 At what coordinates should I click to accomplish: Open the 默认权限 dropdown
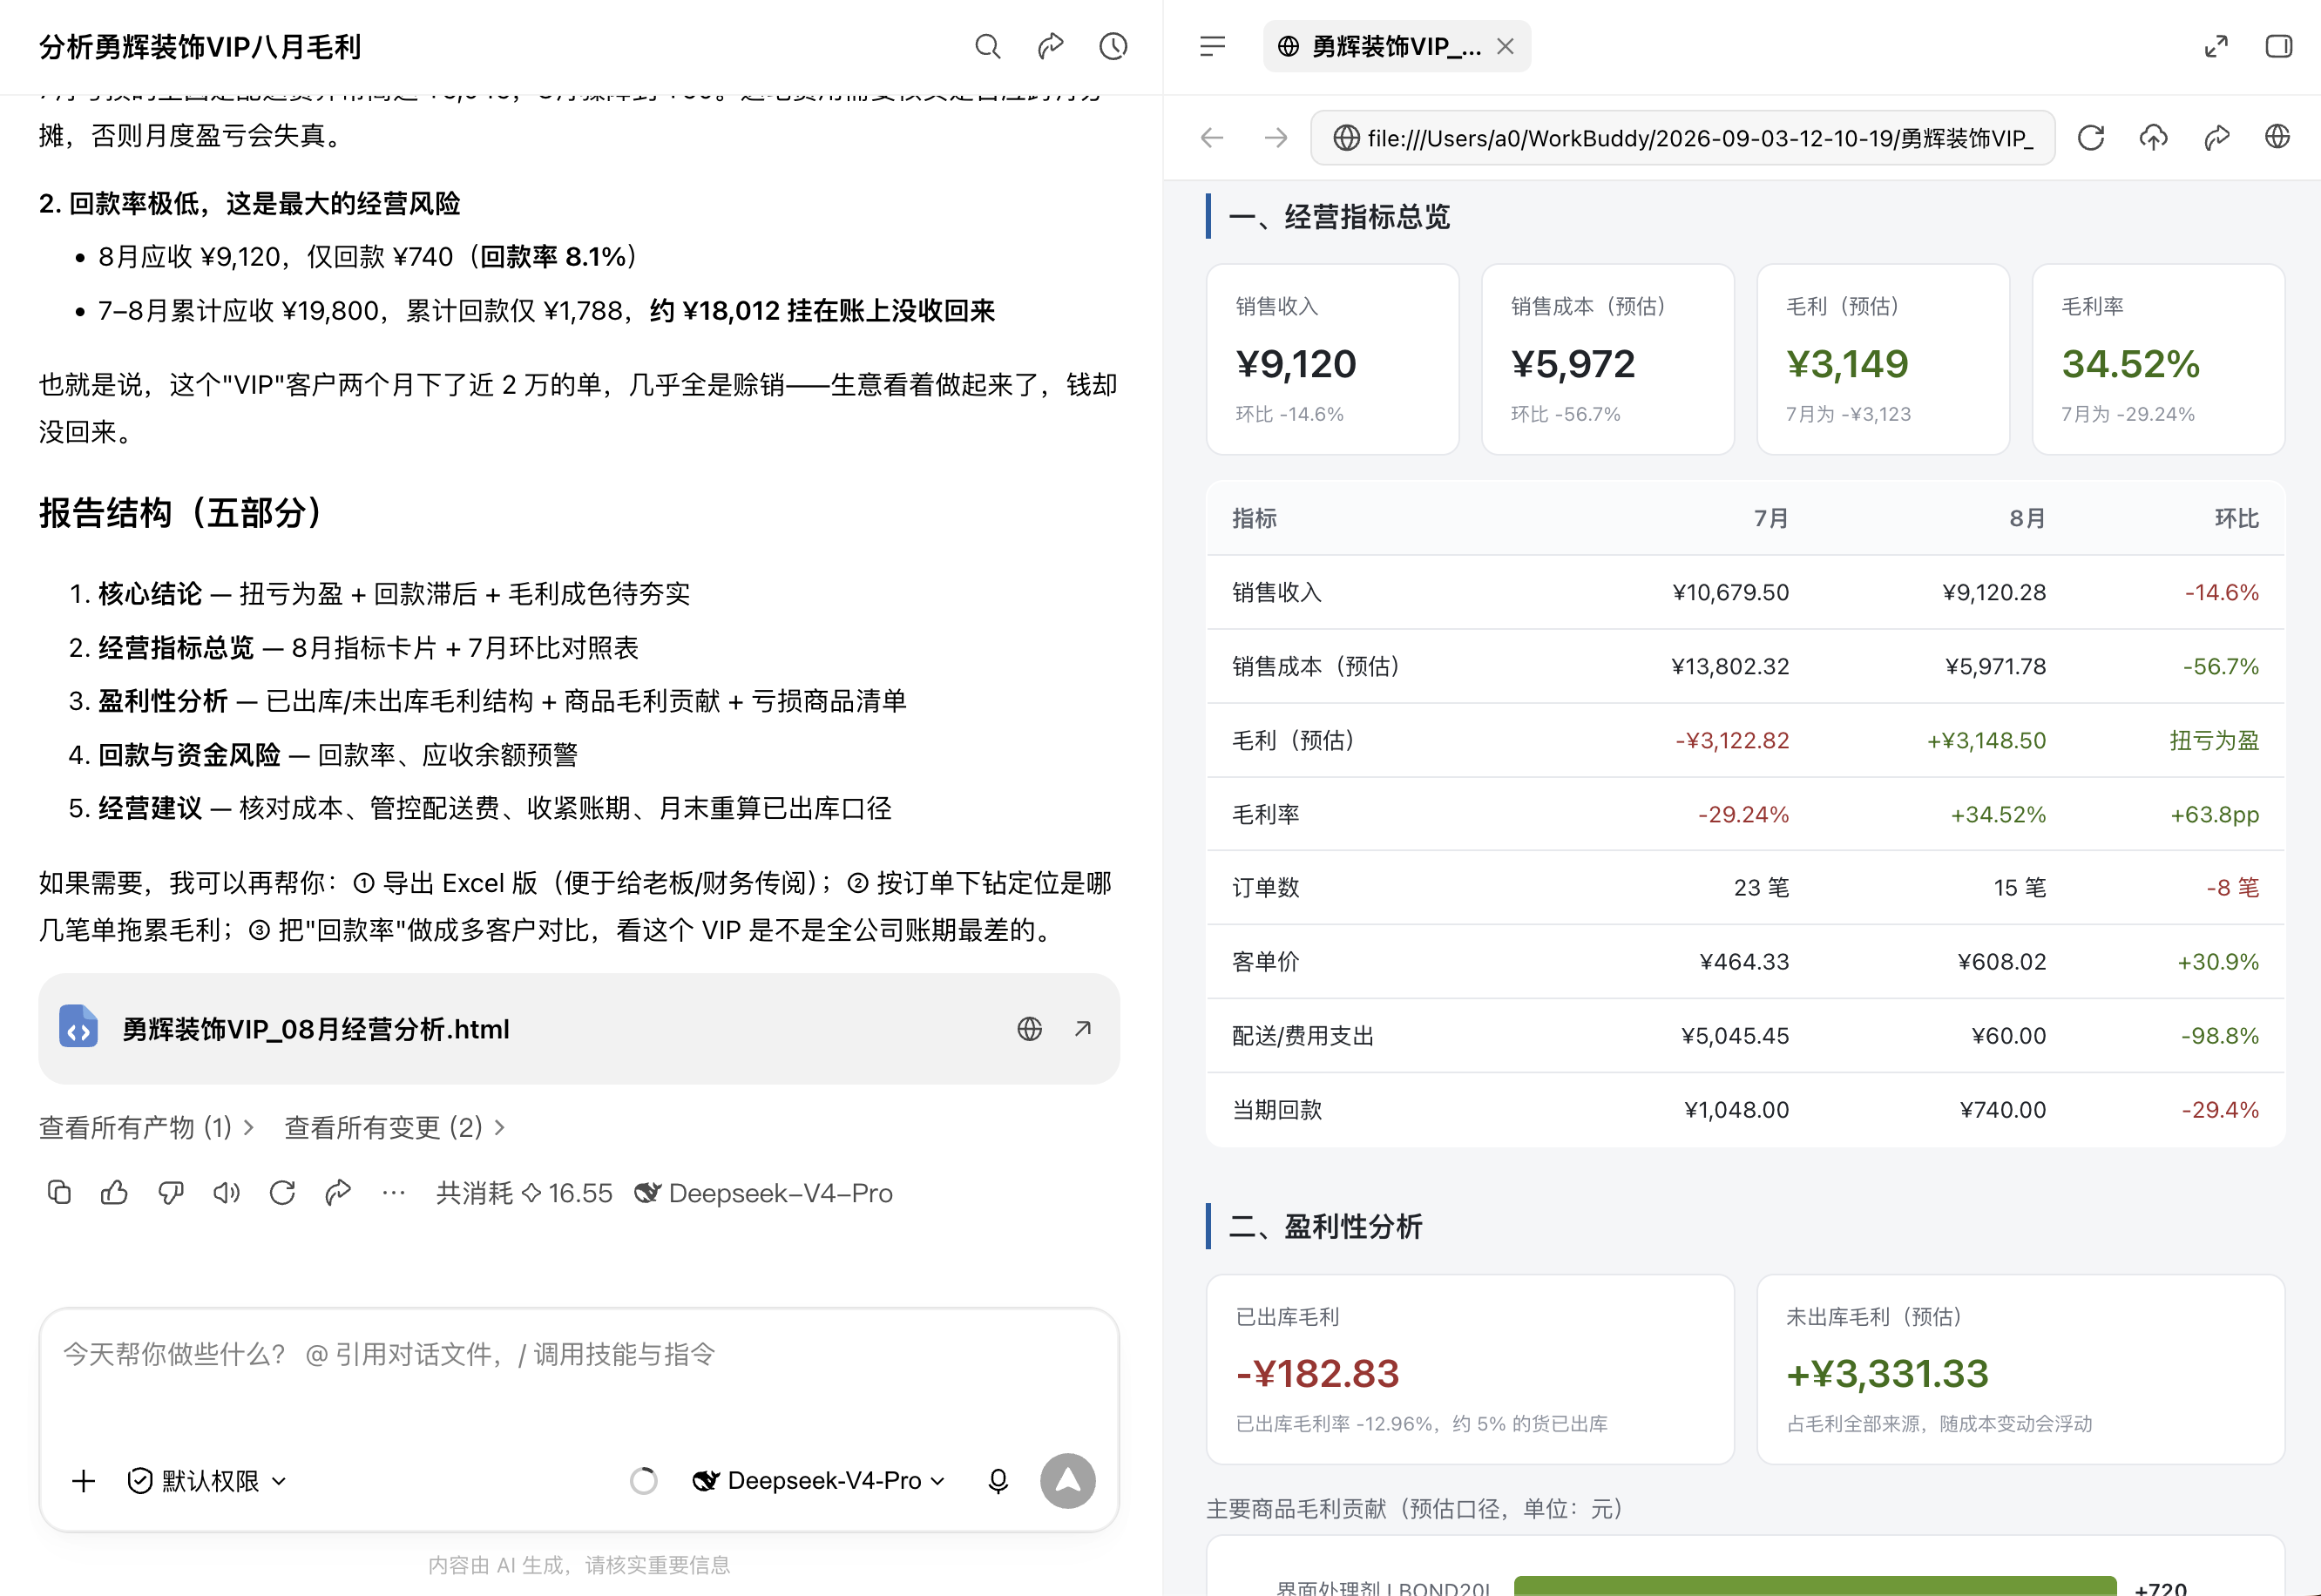[x=207, y=1481]
